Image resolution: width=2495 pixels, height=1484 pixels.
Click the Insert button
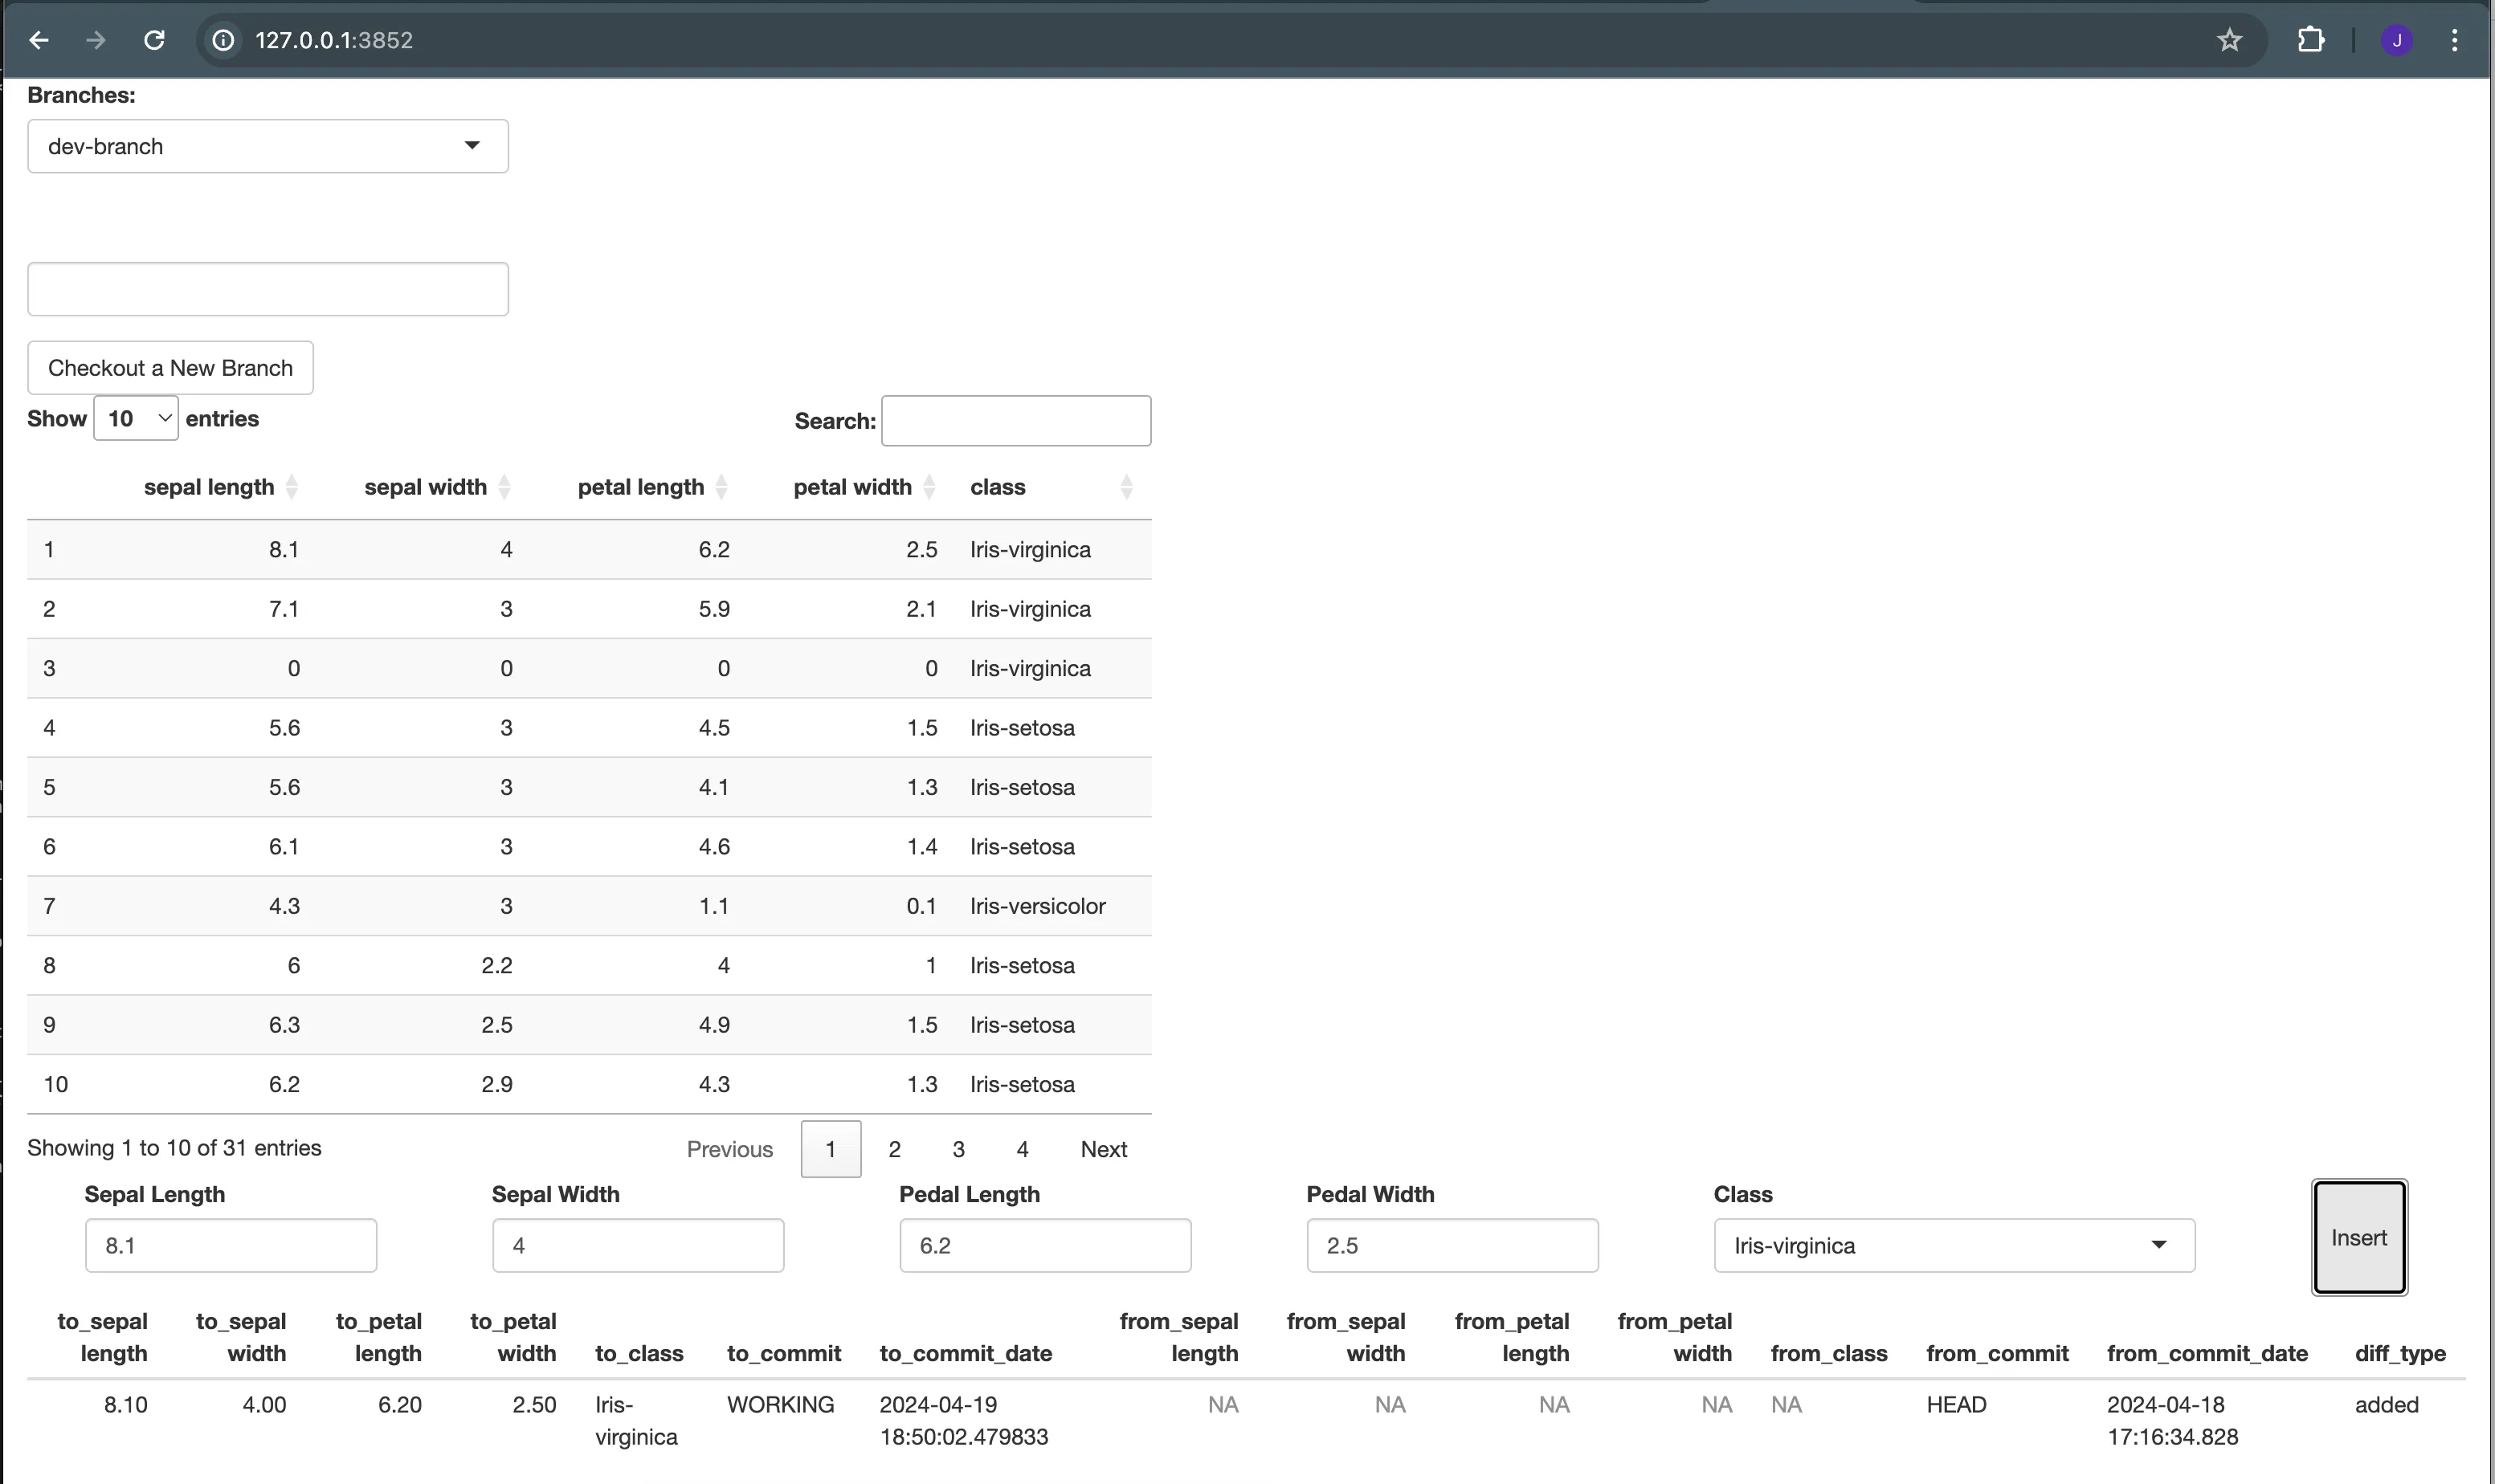pos(2358,1237)
